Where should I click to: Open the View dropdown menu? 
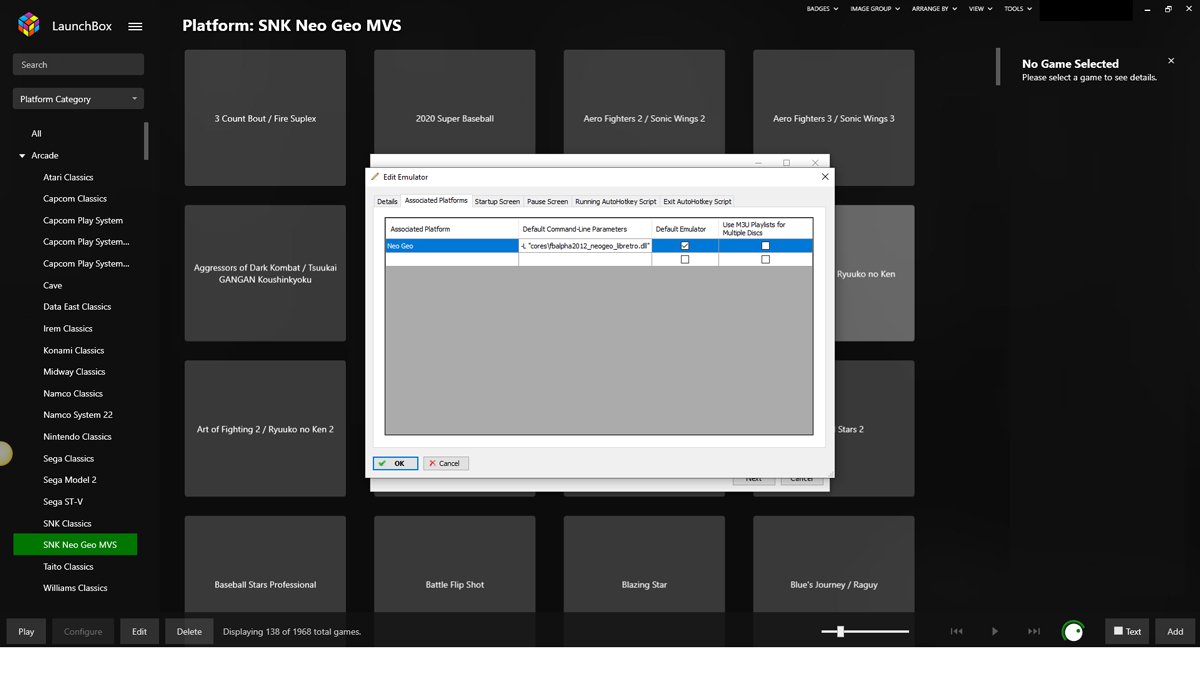click(x=980, y=9)
